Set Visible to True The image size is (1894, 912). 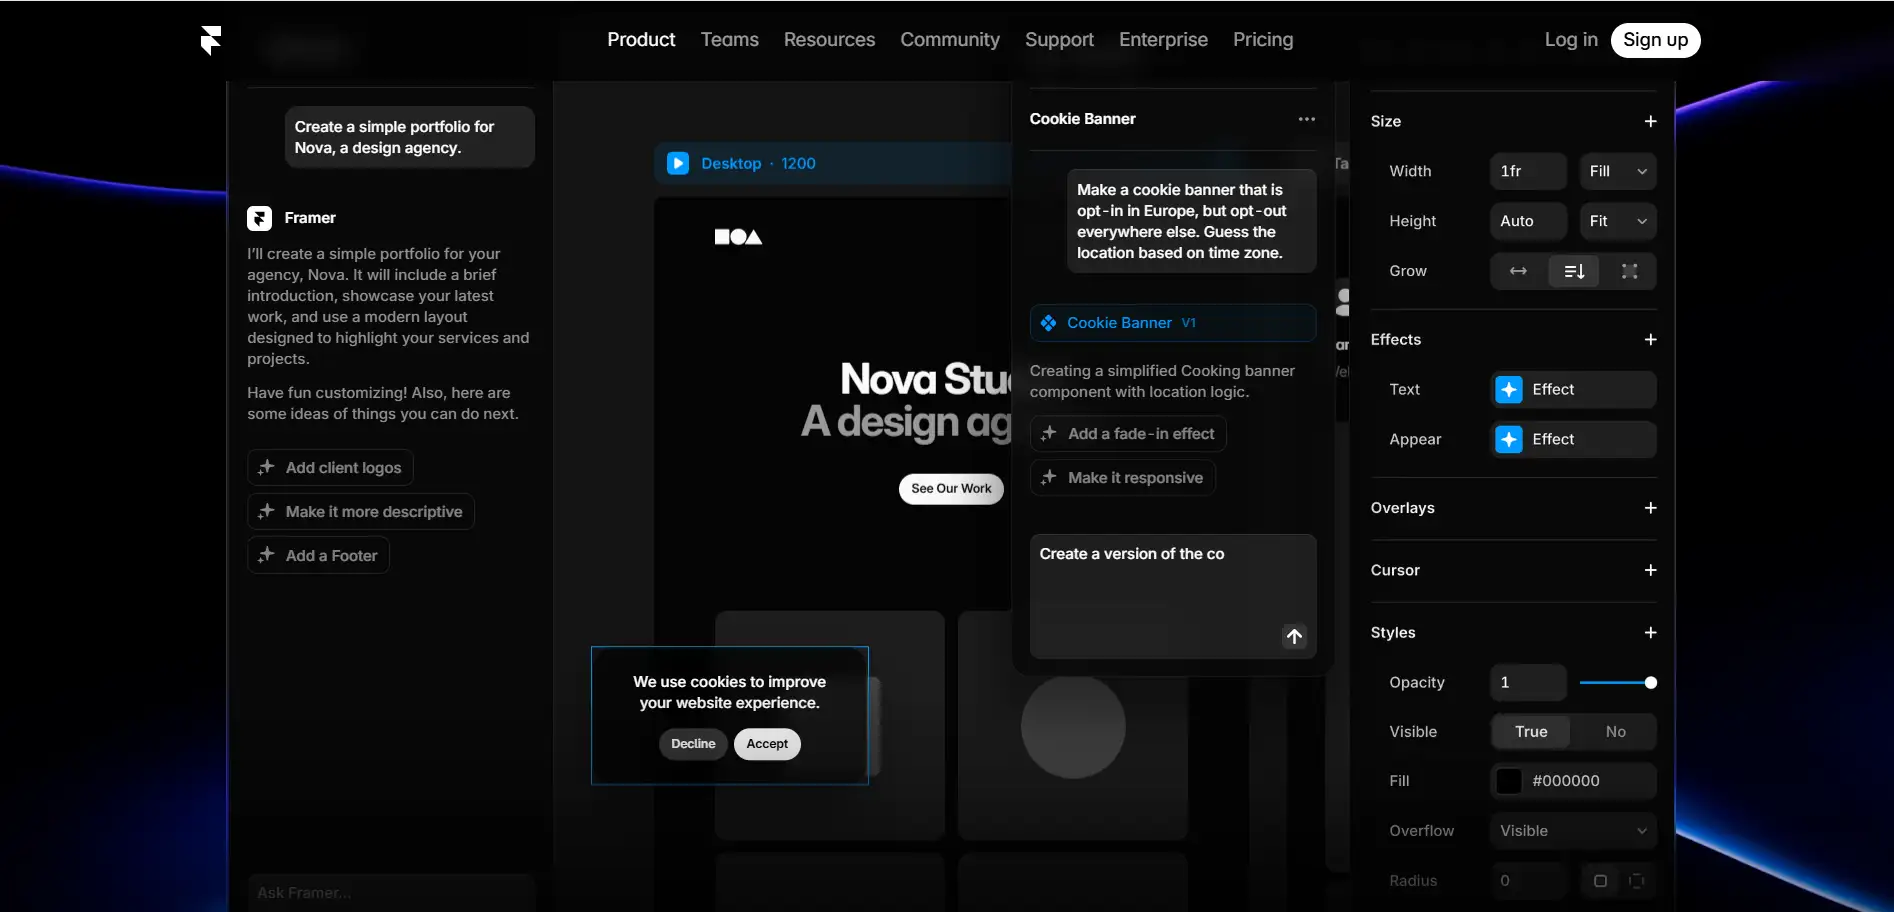(1531, 732)
